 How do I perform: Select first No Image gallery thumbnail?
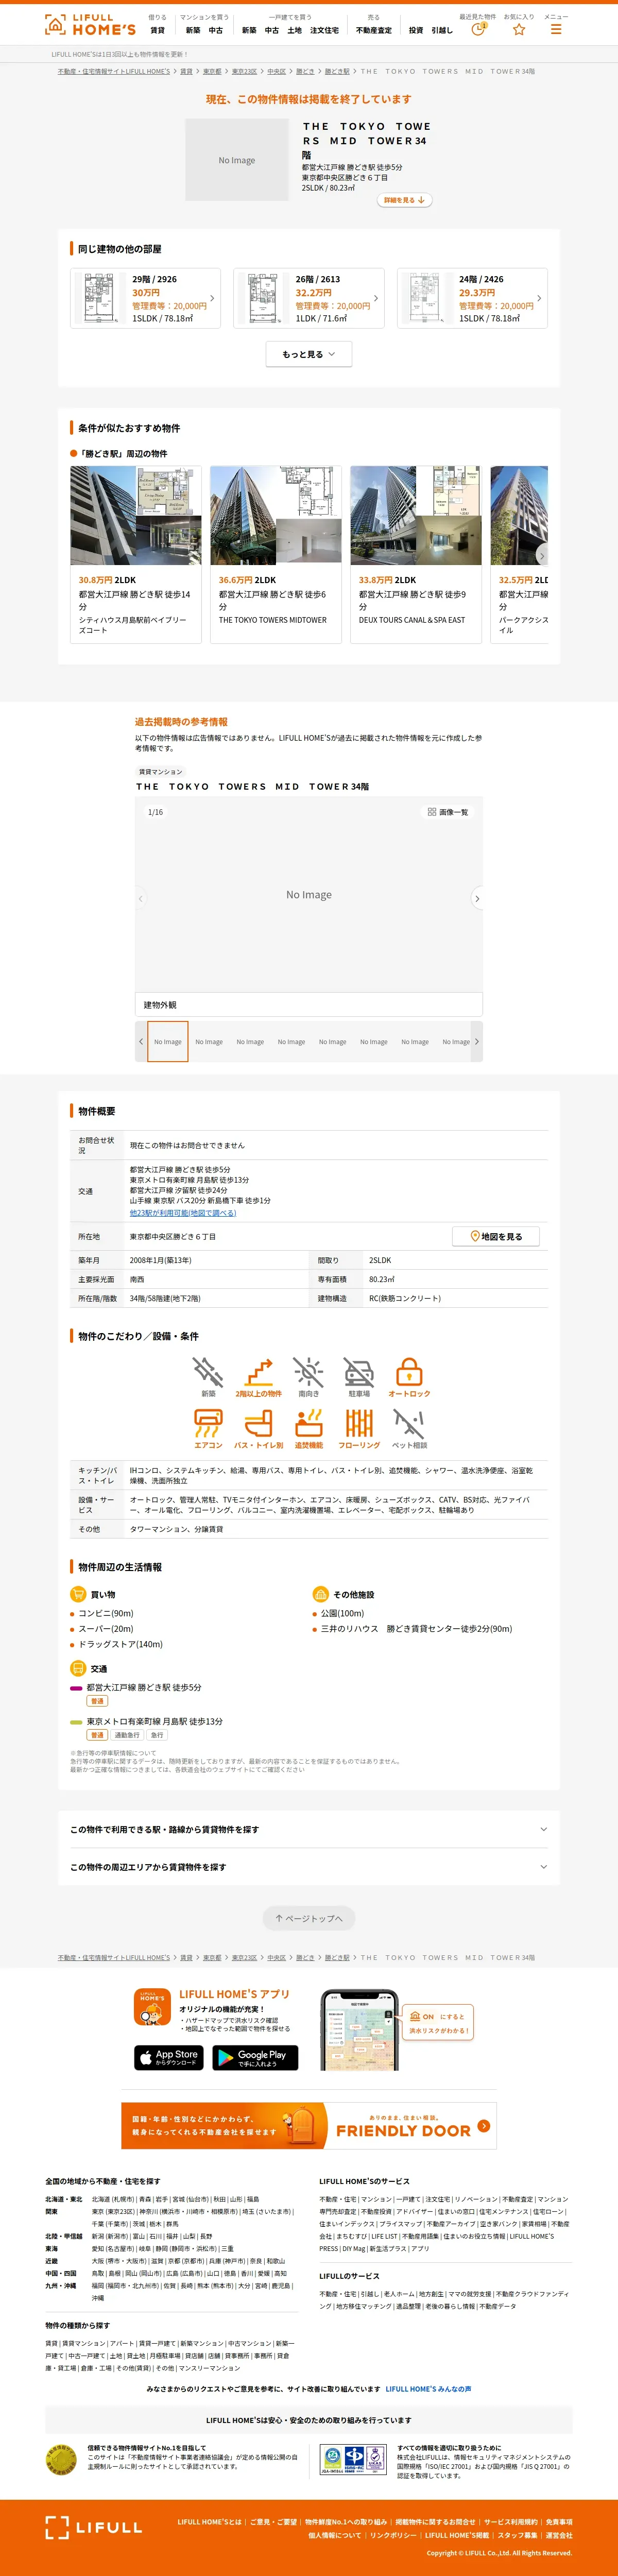[168, 1041]
